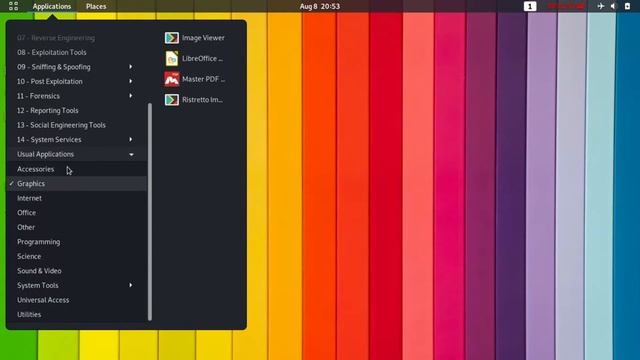Click the red indicator in top bar
The height and width of the screenshot is (360, 640).
(566, 6)
